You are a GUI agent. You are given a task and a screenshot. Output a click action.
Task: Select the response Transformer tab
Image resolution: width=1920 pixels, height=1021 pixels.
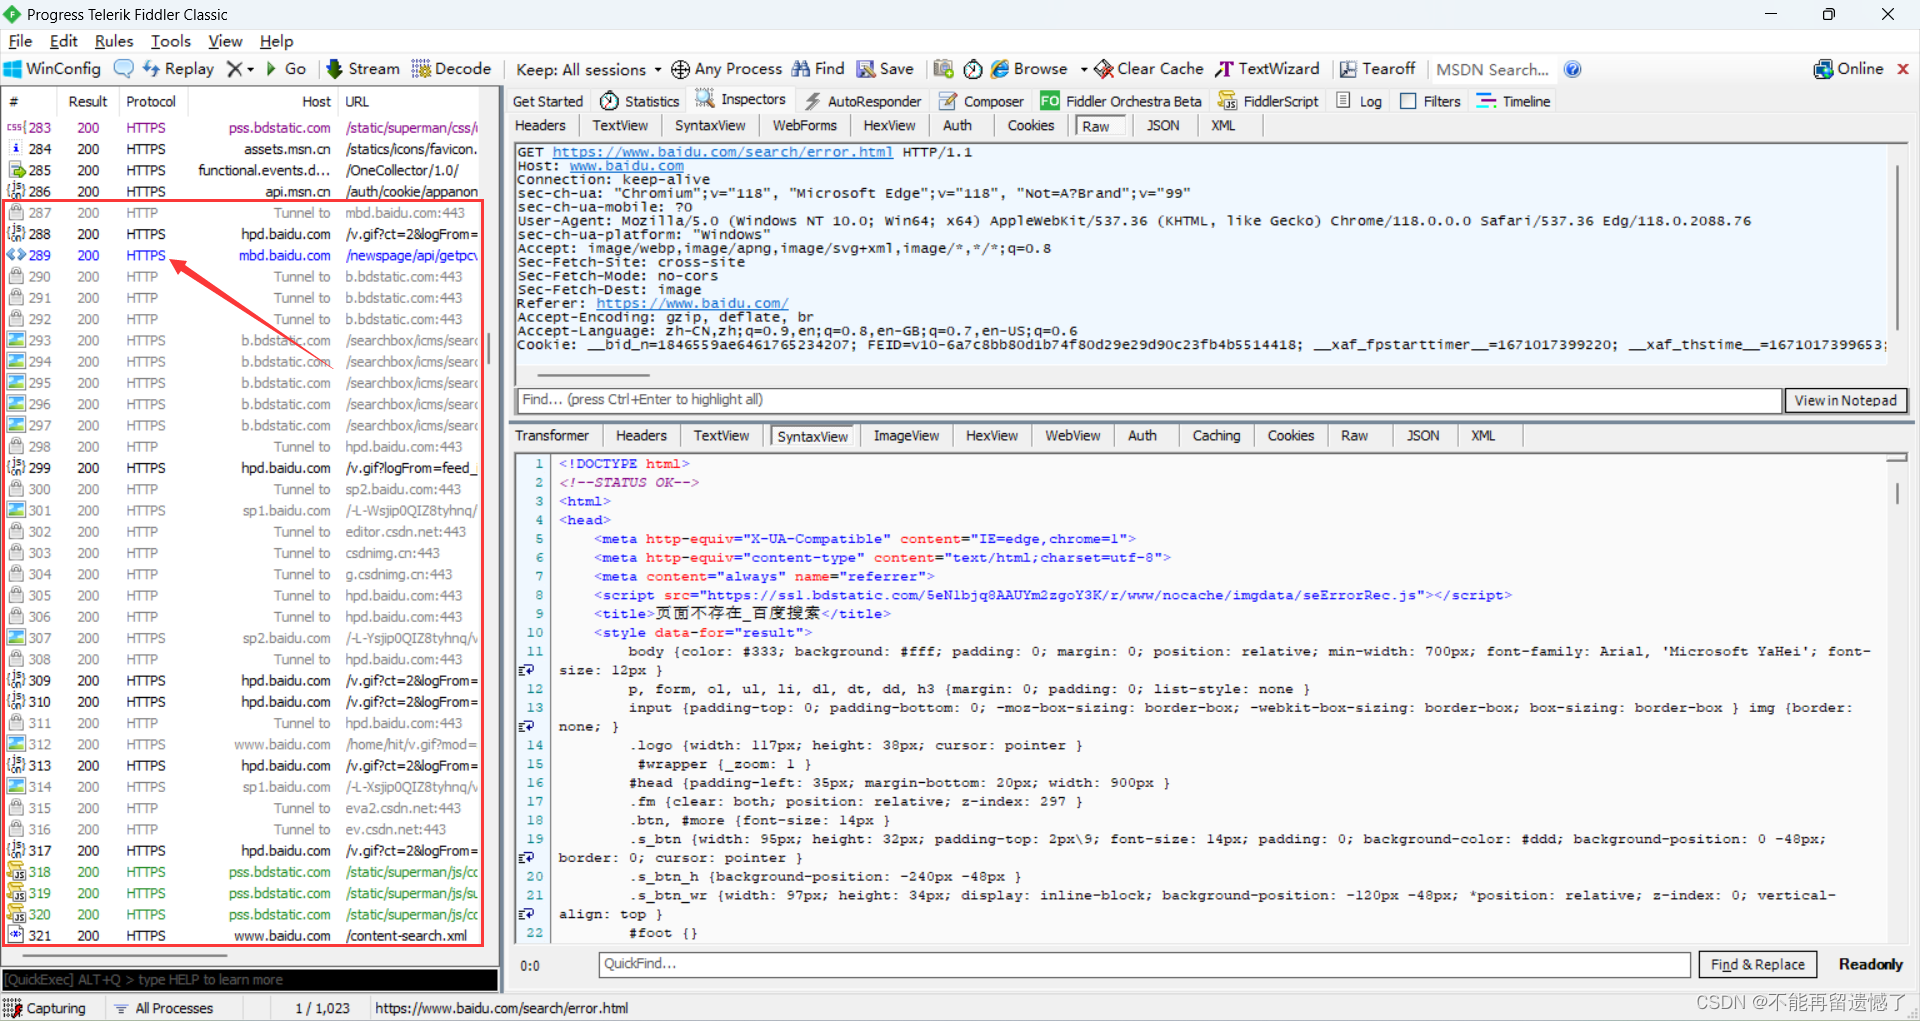552,436
